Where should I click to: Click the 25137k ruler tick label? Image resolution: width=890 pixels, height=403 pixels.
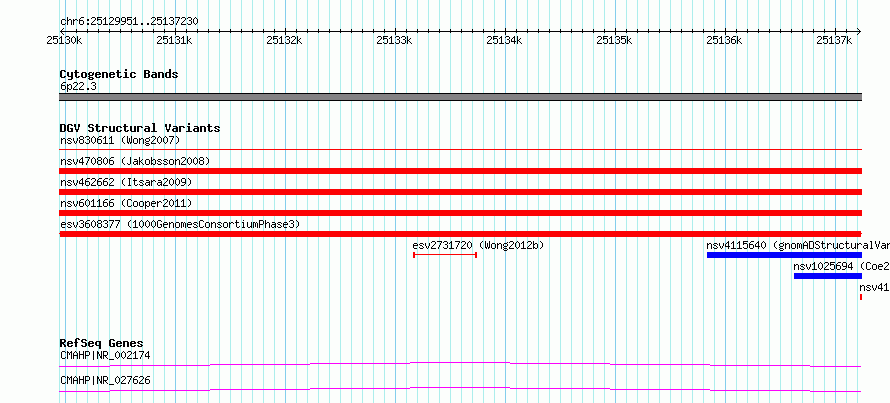pyautogui.click(x=835, y=40)
